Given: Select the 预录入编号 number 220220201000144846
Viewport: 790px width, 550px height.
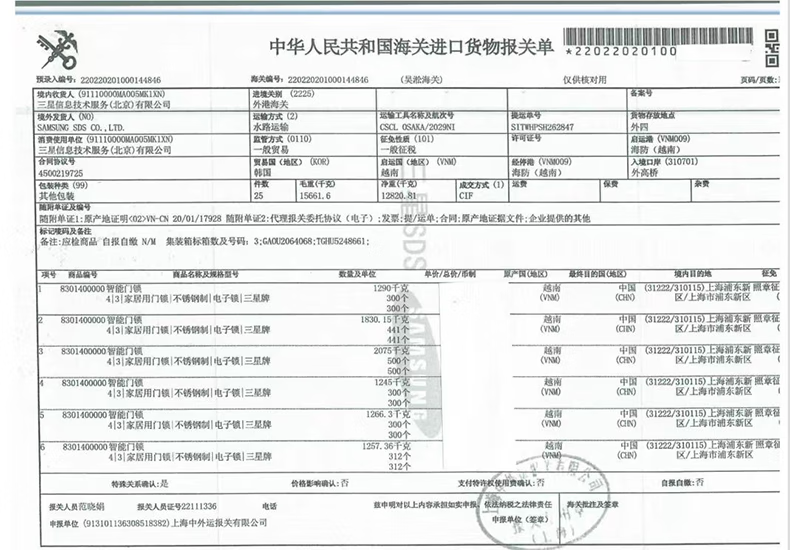Looking at the screenshot, I should click(x=120, y=80).
